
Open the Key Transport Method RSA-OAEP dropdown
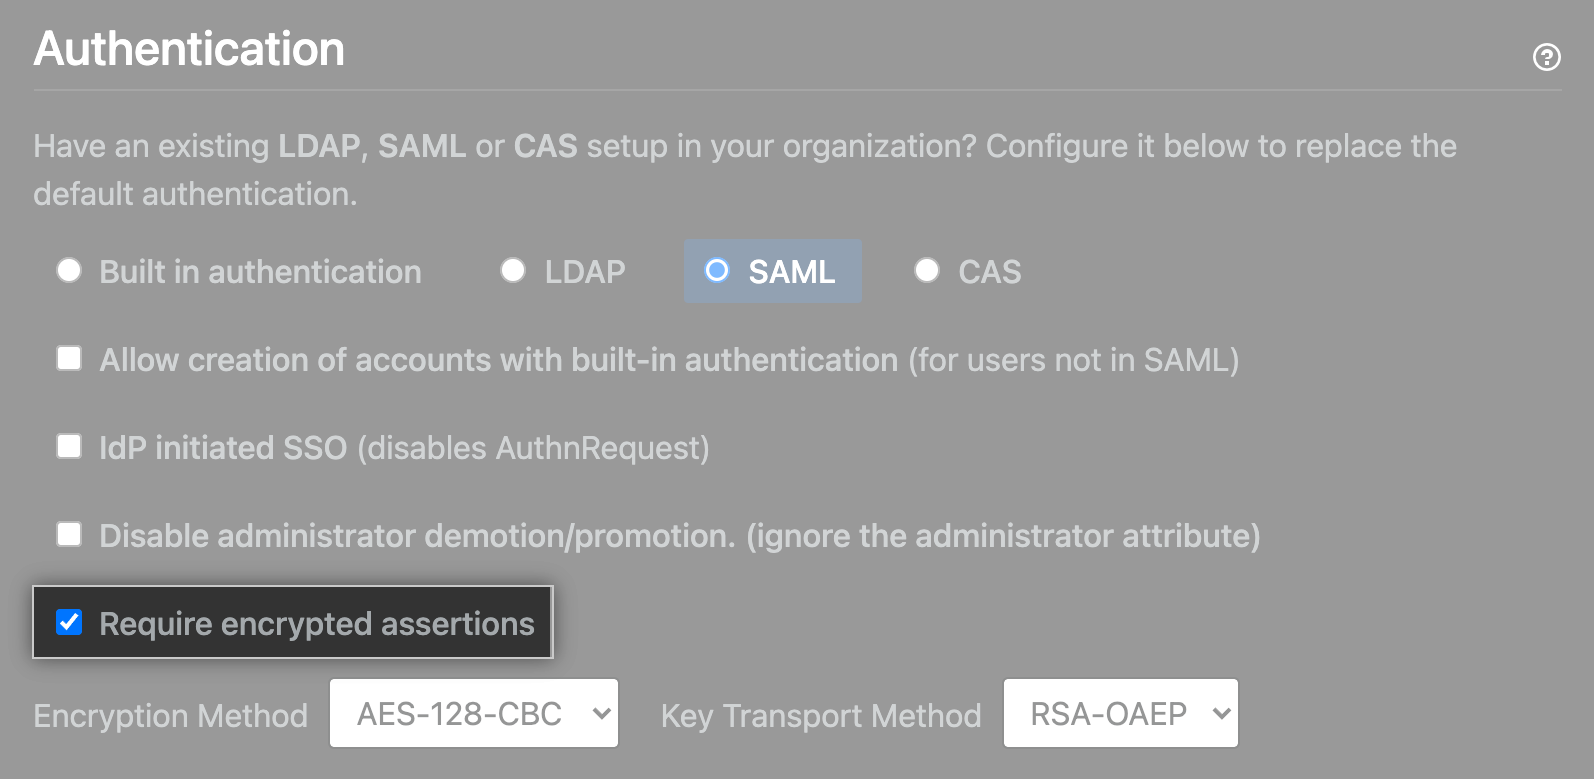(1121, 713)
